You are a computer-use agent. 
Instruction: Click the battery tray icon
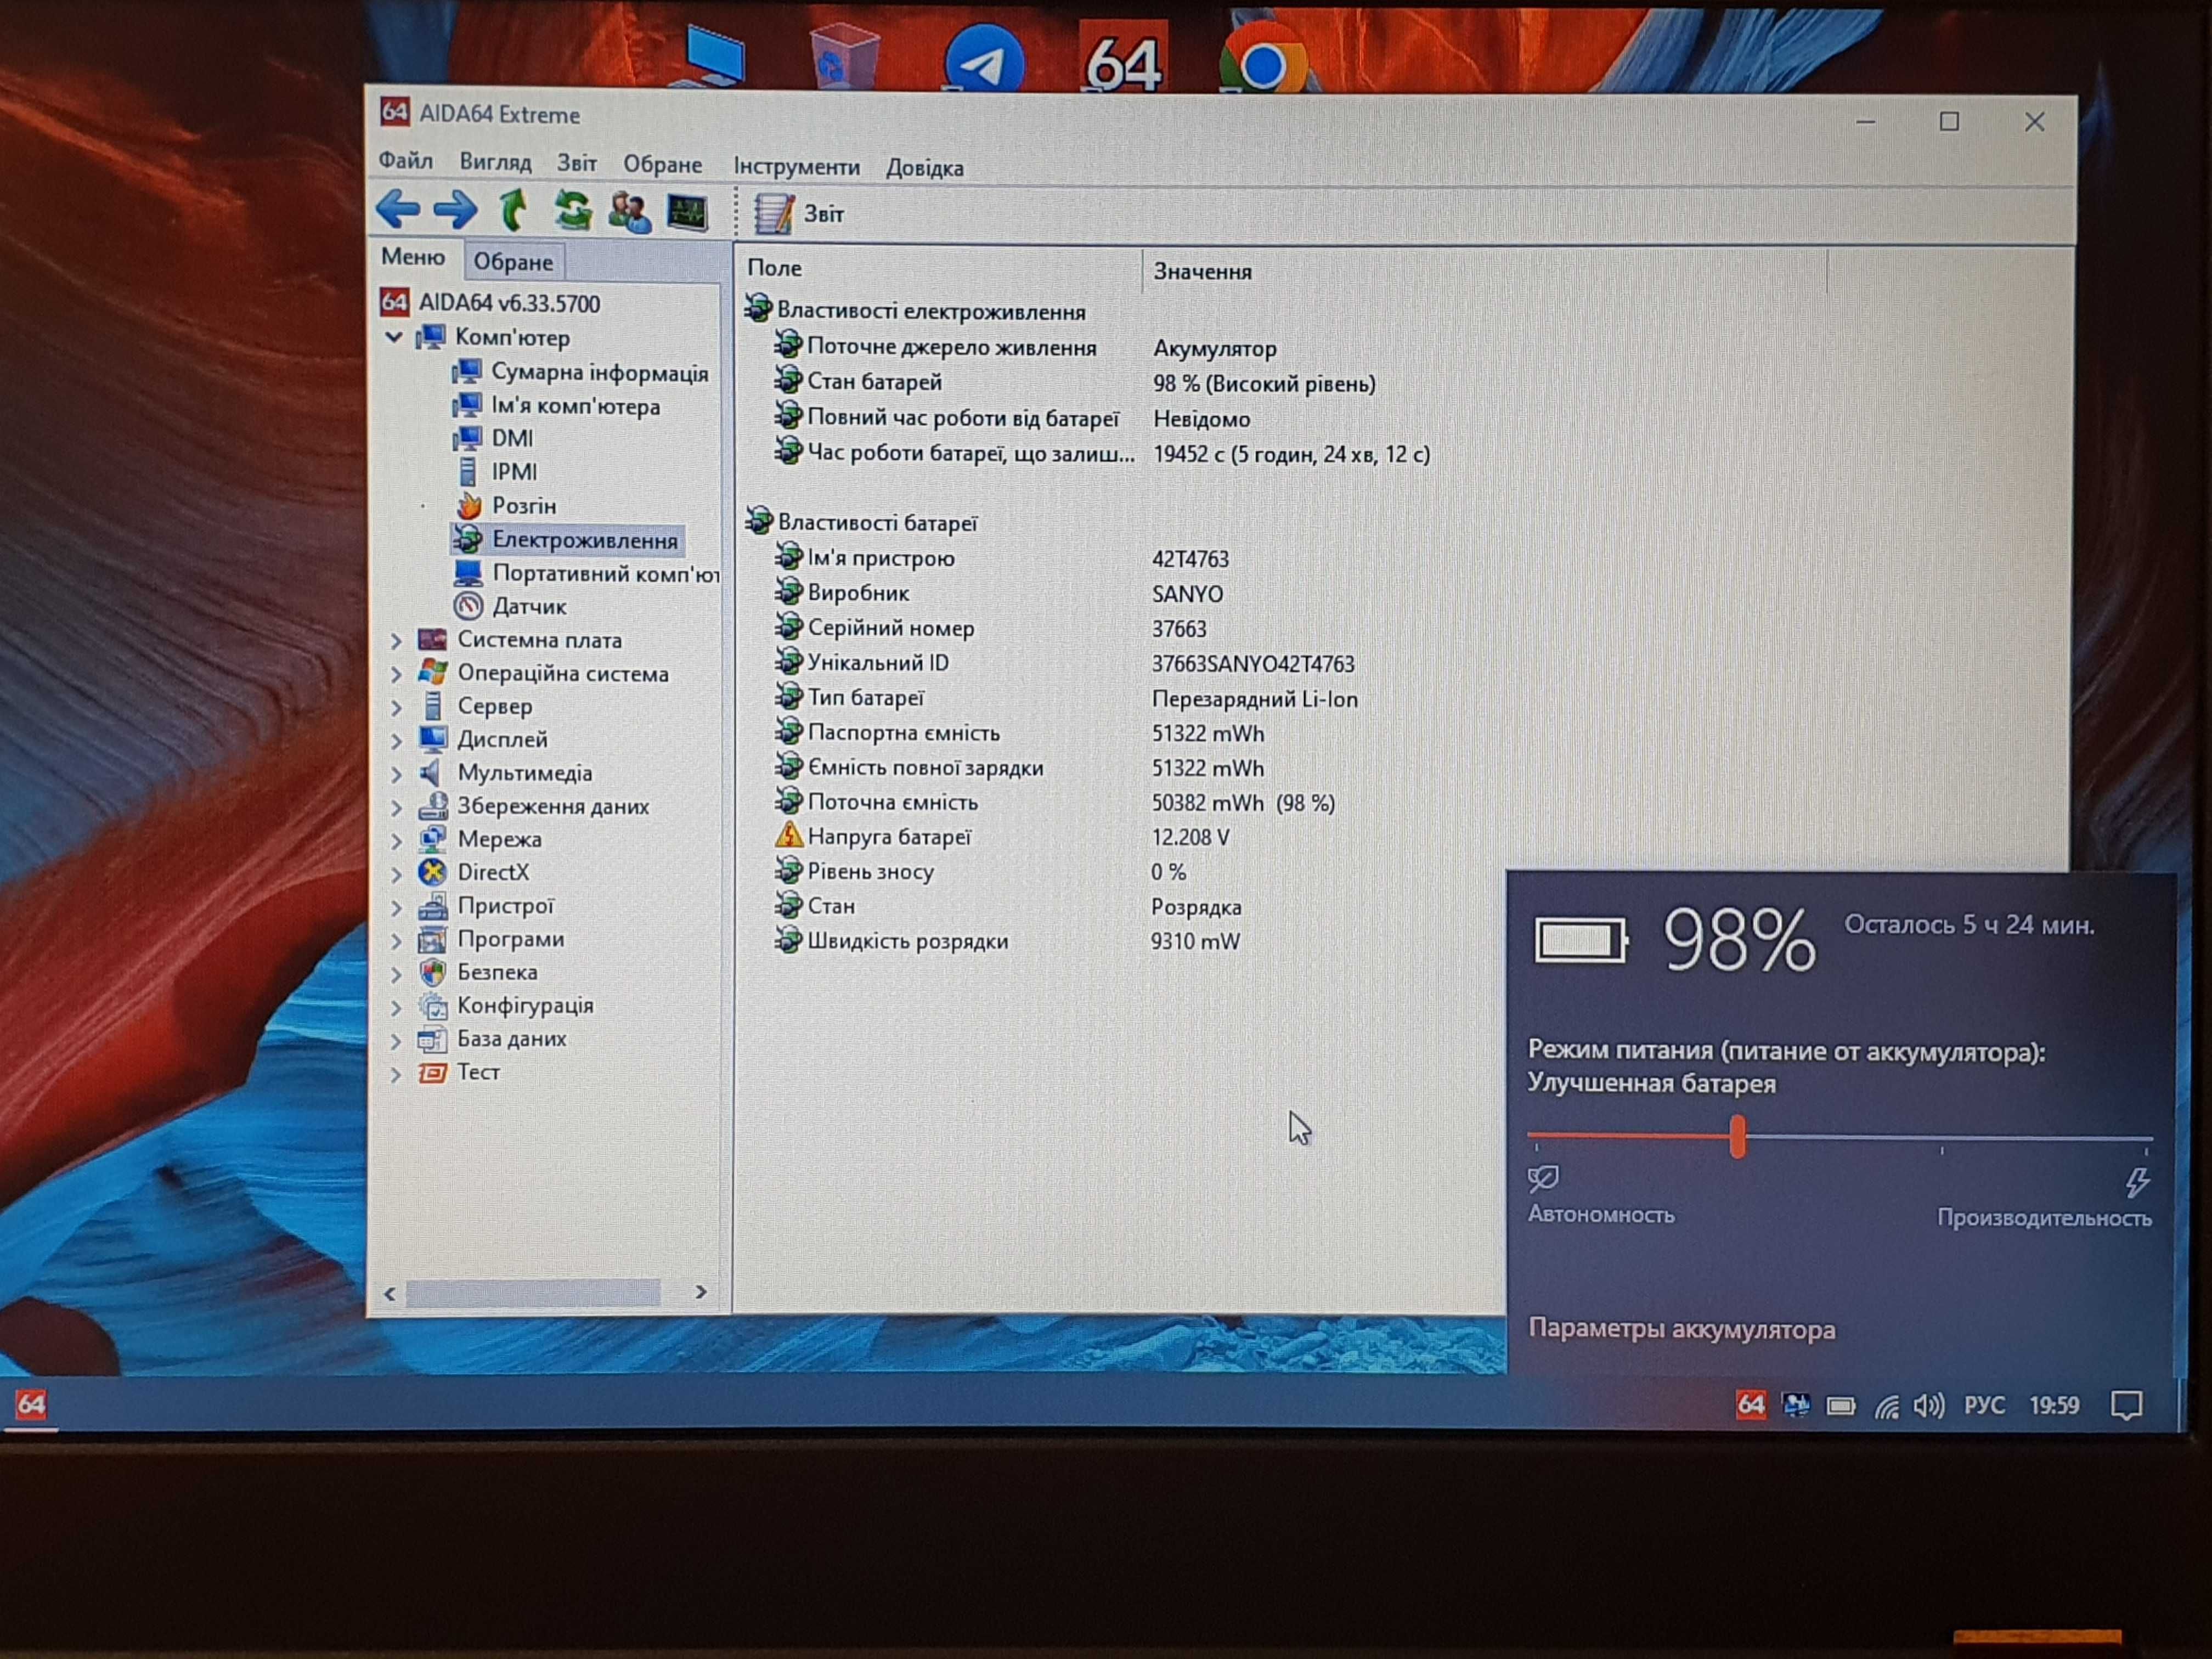(1841, 1406)
